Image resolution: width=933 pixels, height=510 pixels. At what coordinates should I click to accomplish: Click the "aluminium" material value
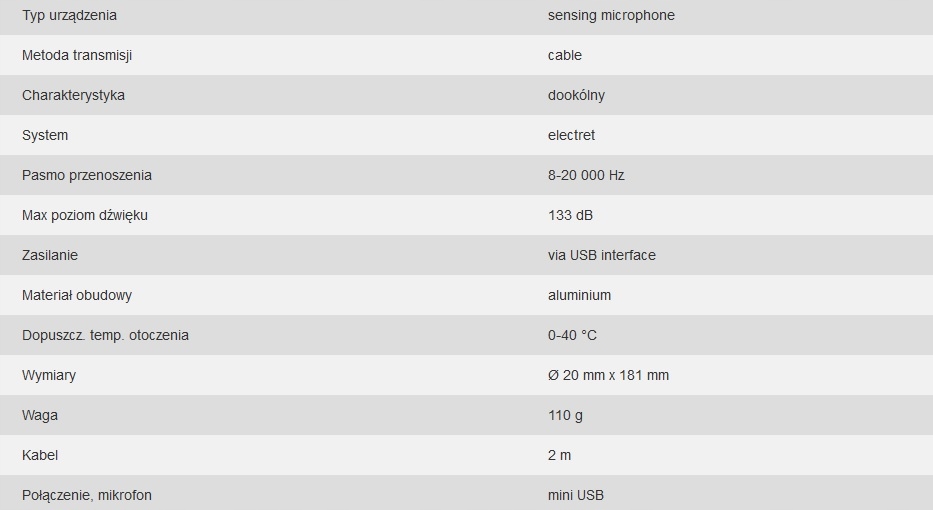tap(579, 295)
